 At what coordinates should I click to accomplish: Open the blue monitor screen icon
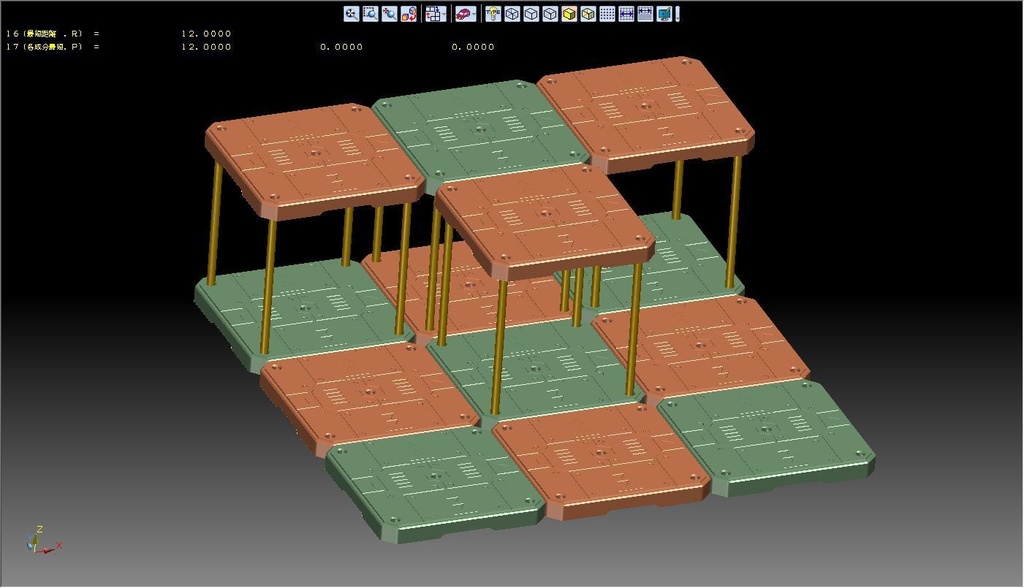tap(664, 14)
